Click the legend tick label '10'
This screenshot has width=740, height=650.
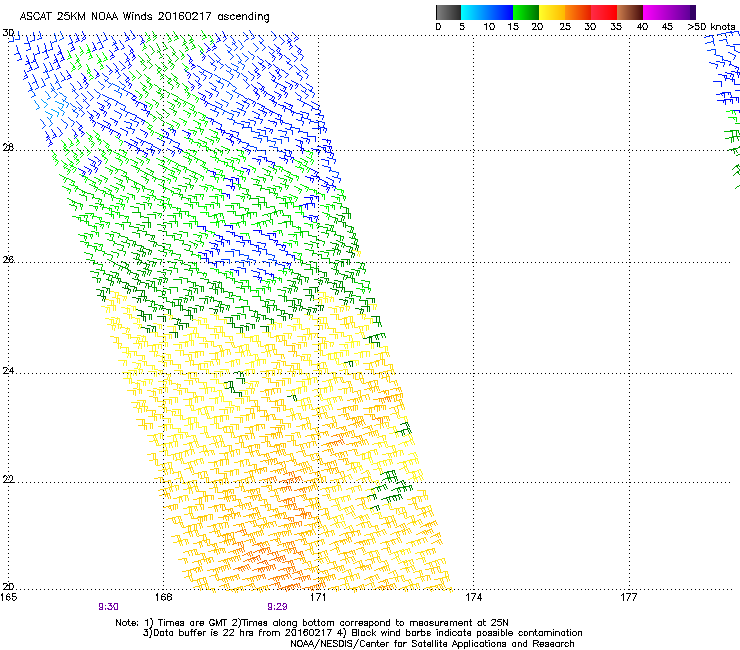489,27
